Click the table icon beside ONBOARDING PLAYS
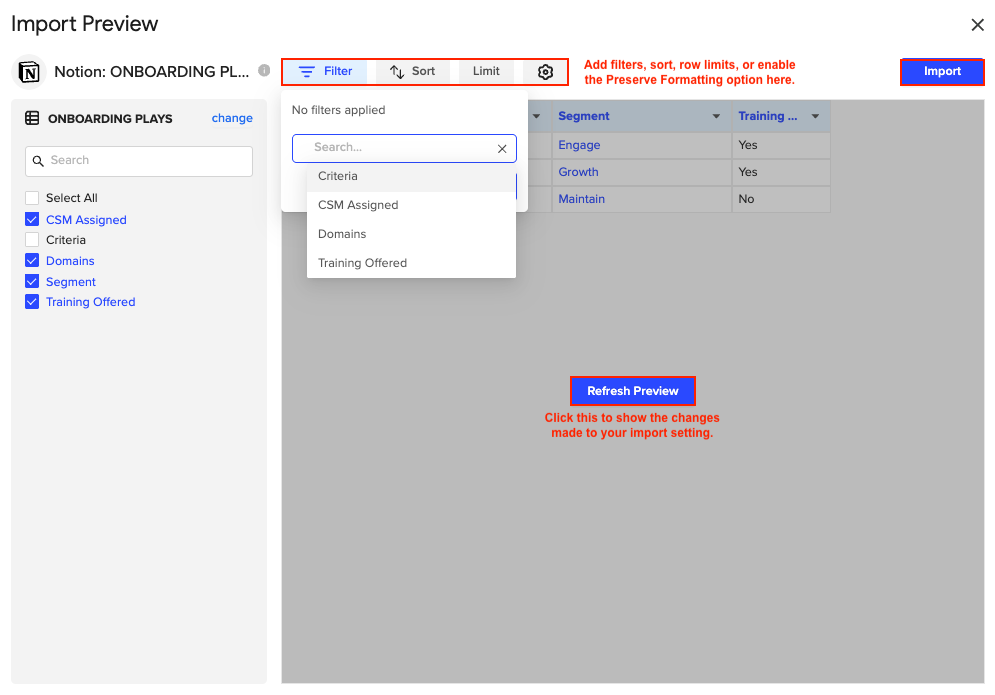The image size is (995, 695). (x=32, y=118)
